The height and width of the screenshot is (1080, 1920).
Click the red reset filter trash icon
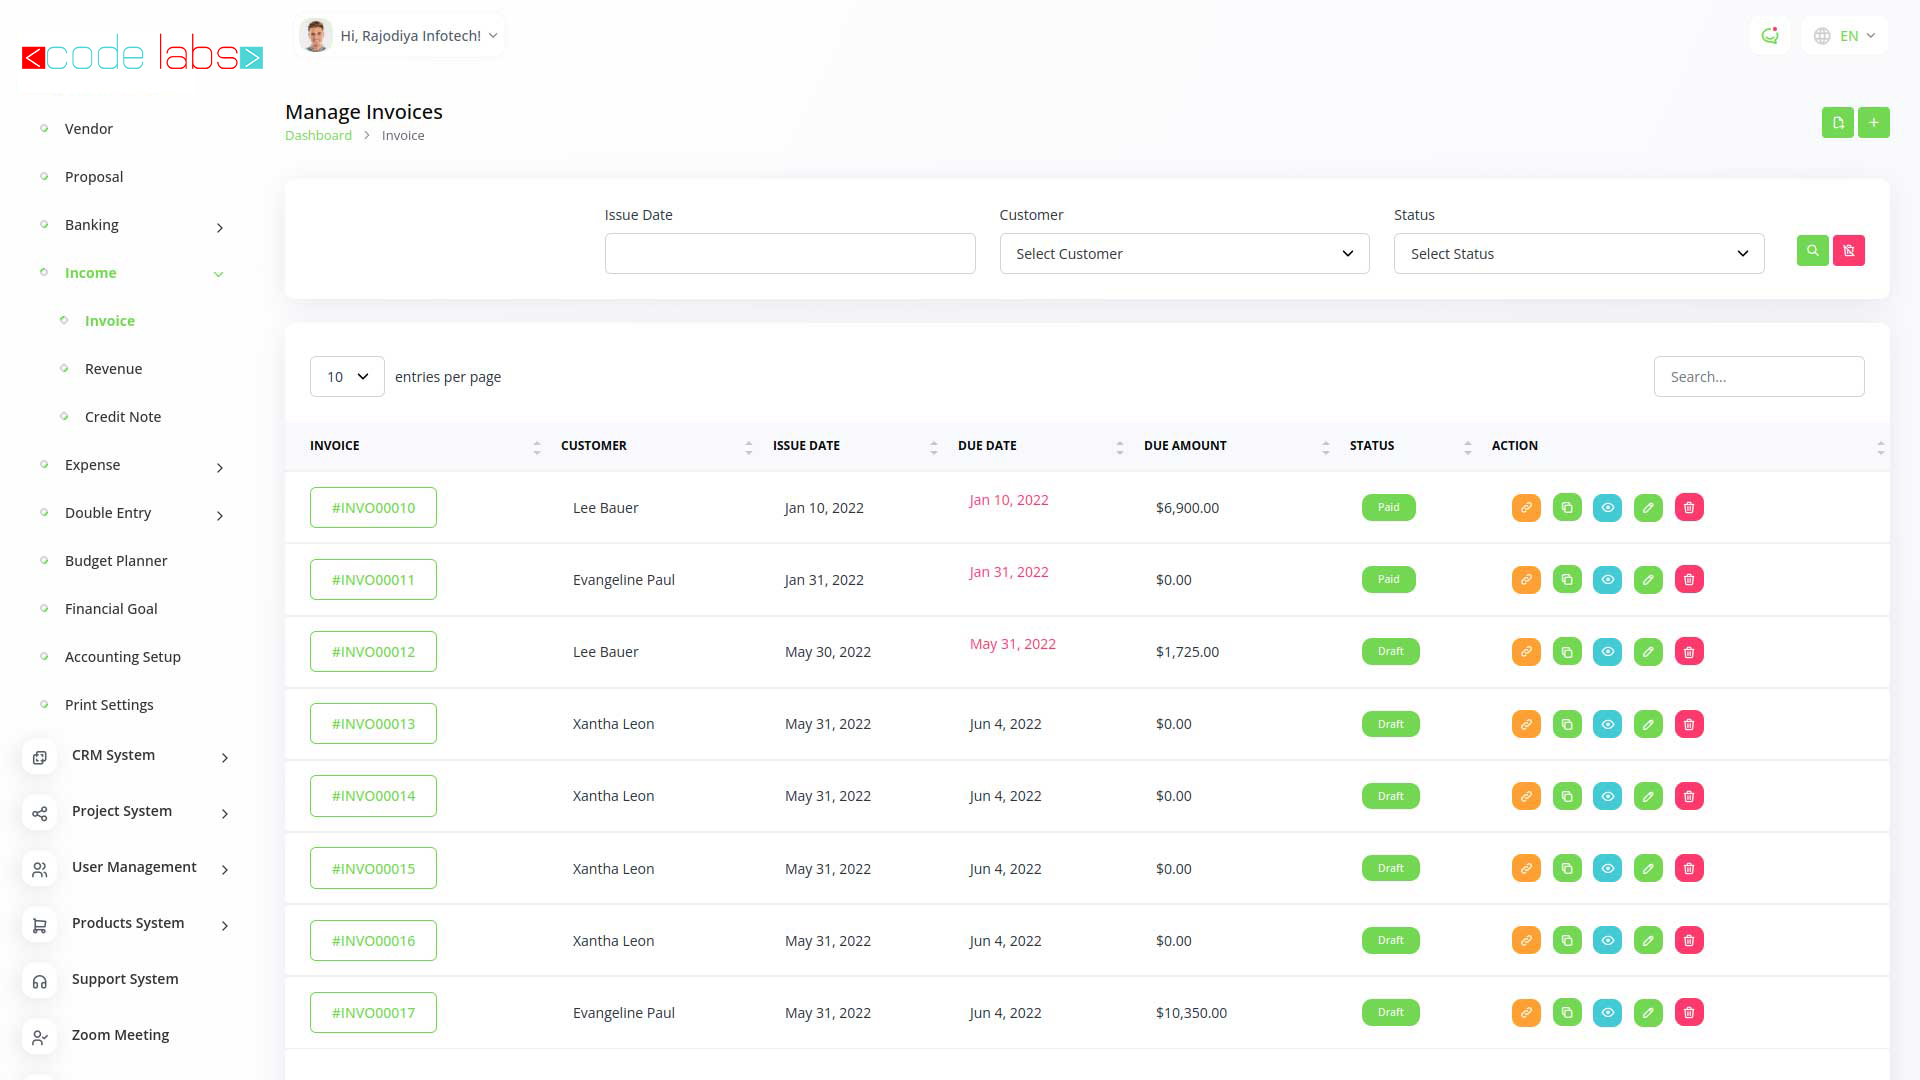(x=1848, y=251)
